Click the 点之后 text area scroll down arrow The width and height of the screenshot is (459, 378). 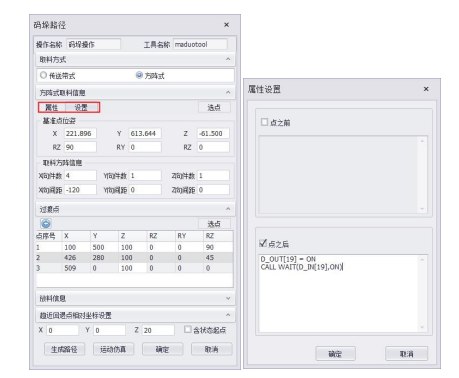tap(423, 328)
